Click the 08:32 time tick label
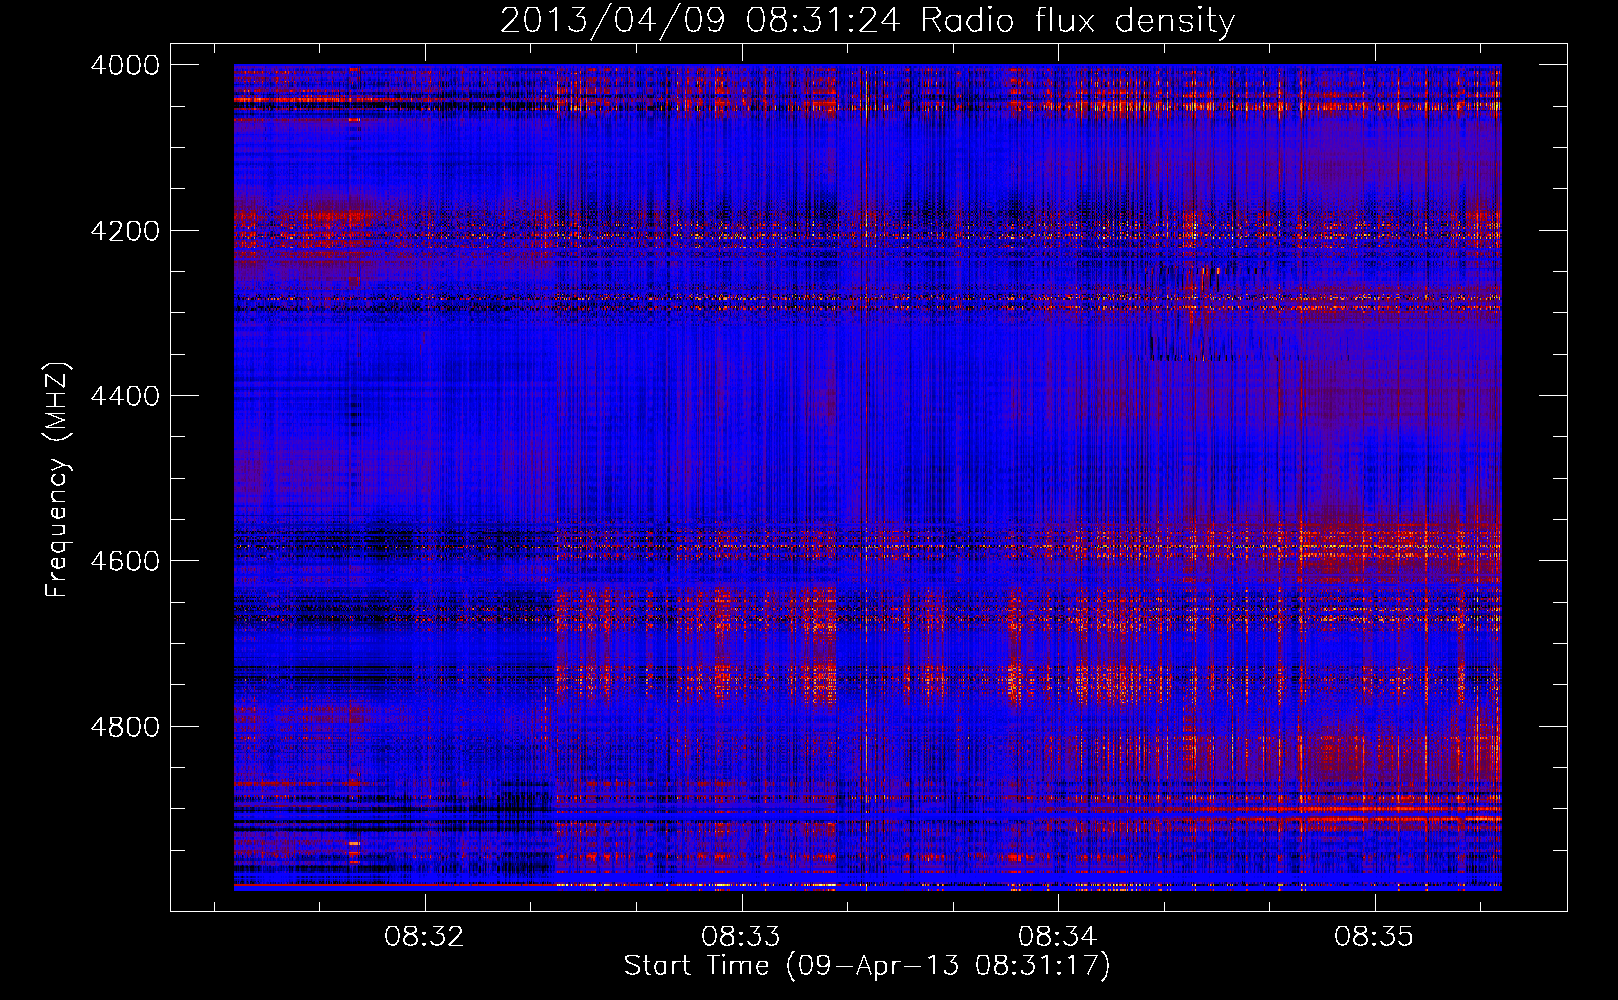Viewport: 1618px width, 1000px height. (425, 937)
